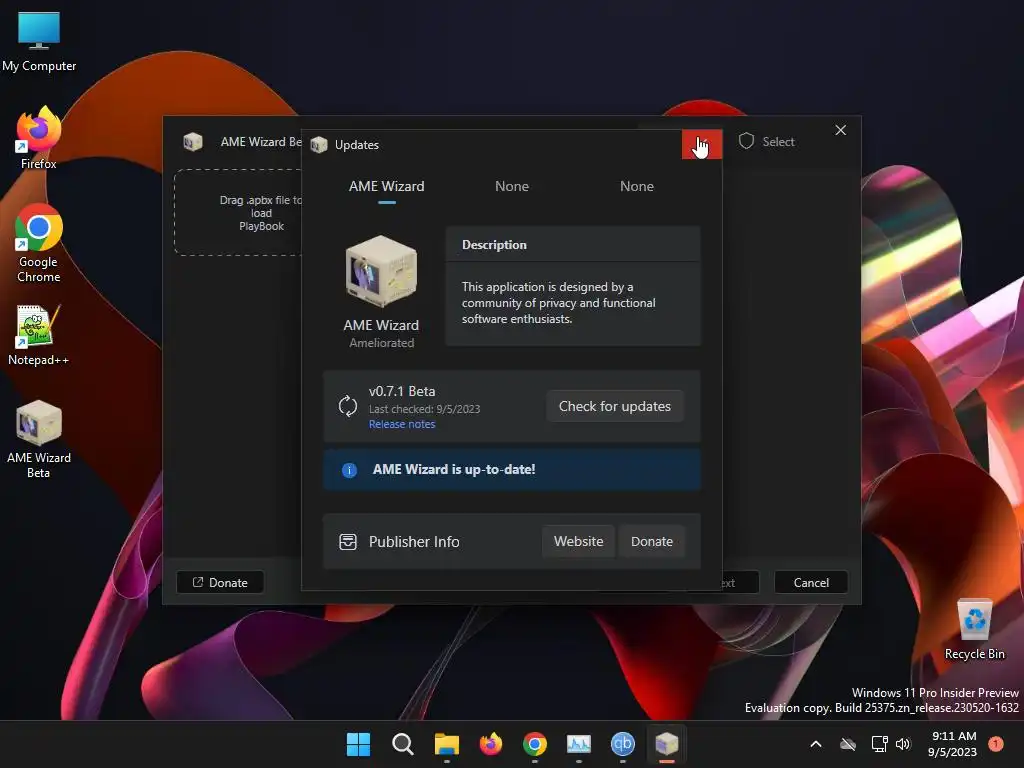Viewport: 1024px width, 768px height.
Task: Click the AME Wizard main window title icon
Action: pos(193,142)
